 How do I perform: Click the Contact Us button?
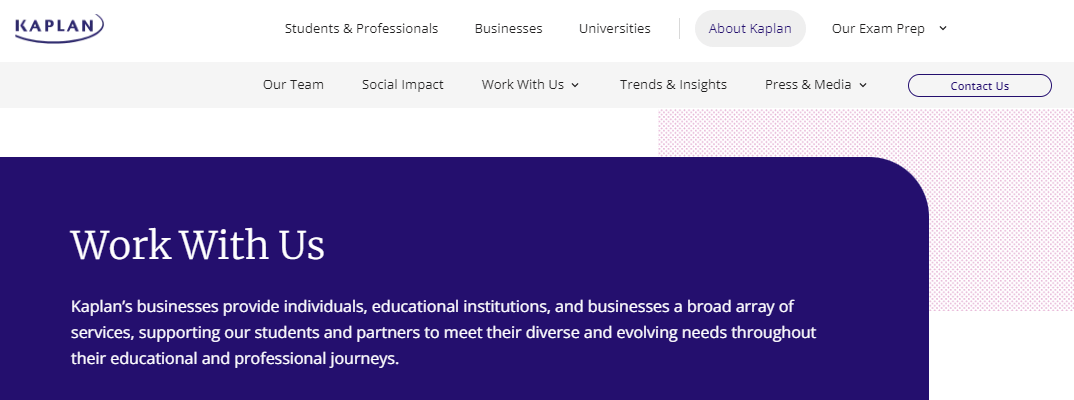pyautogui.click(x=979, y=86)
